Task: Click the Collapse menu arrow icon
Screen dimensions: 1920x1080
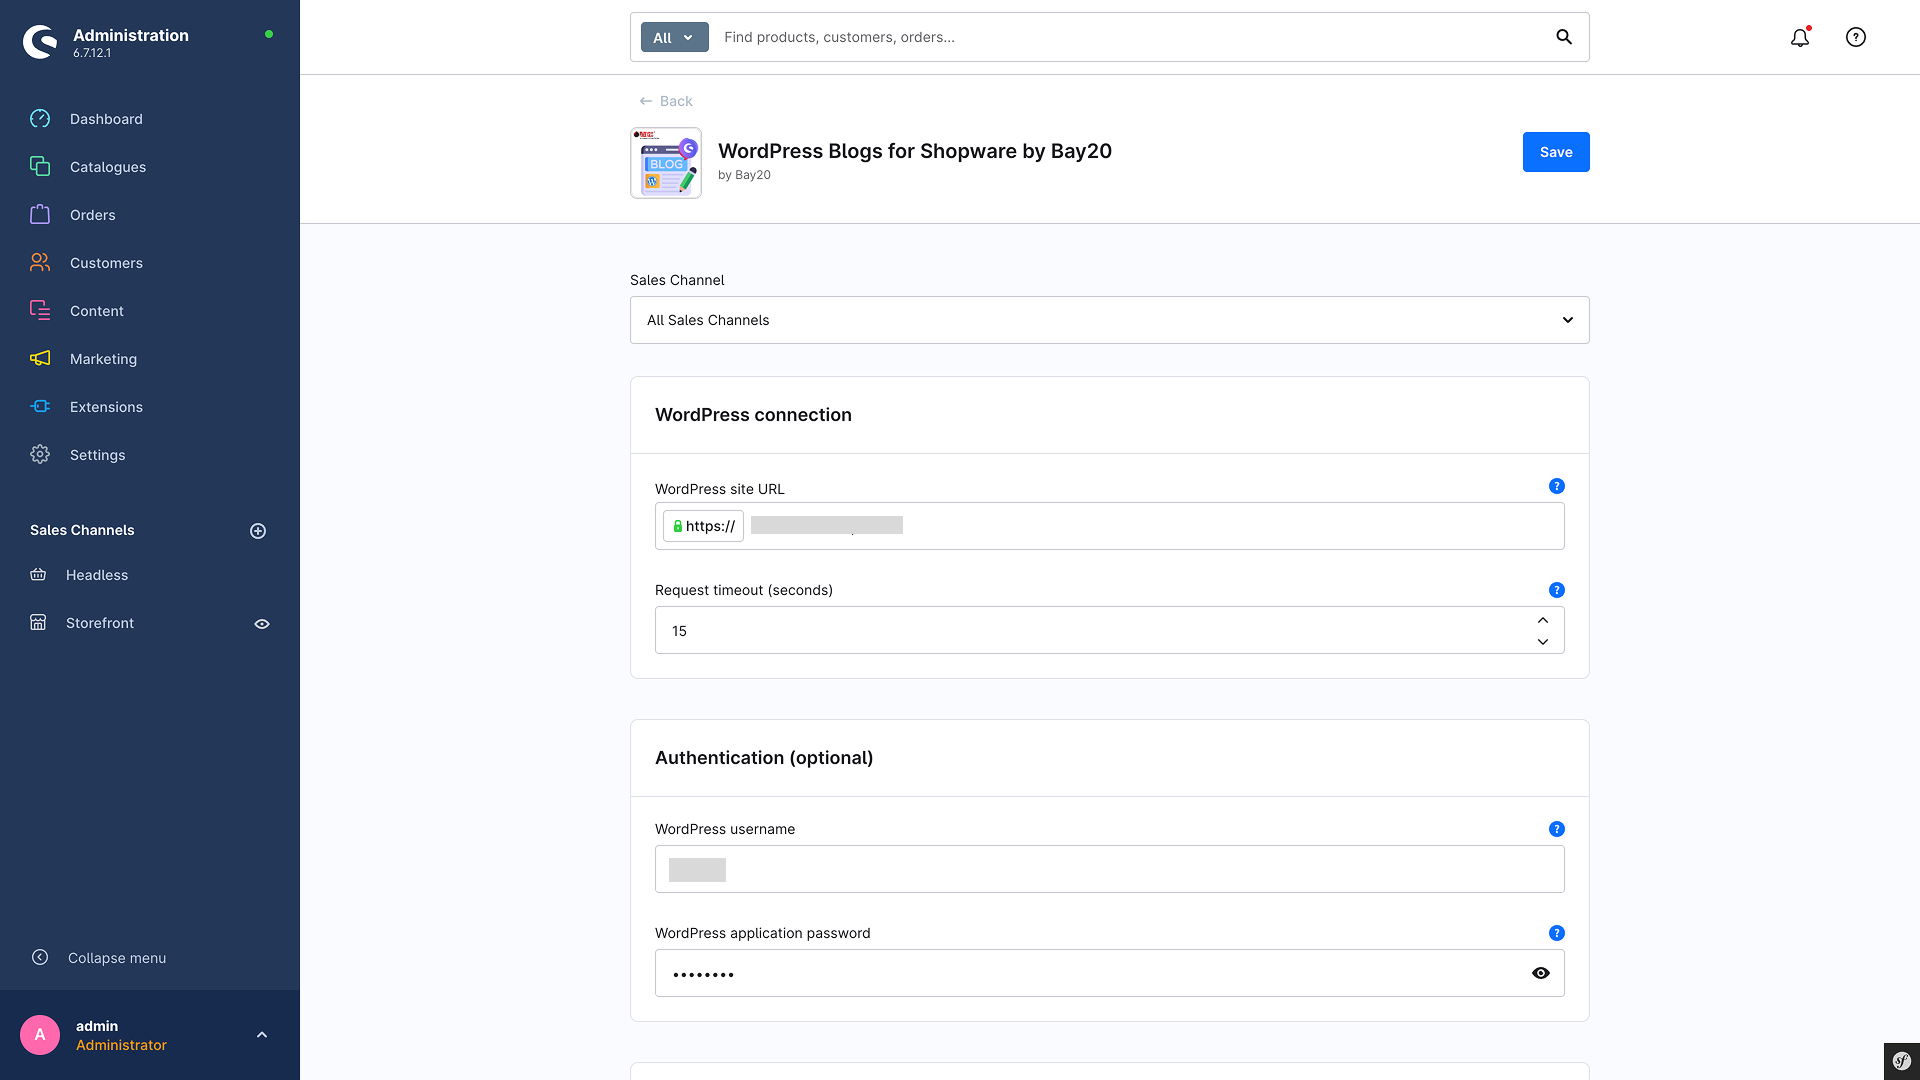Action: click(x=40, y=957)
